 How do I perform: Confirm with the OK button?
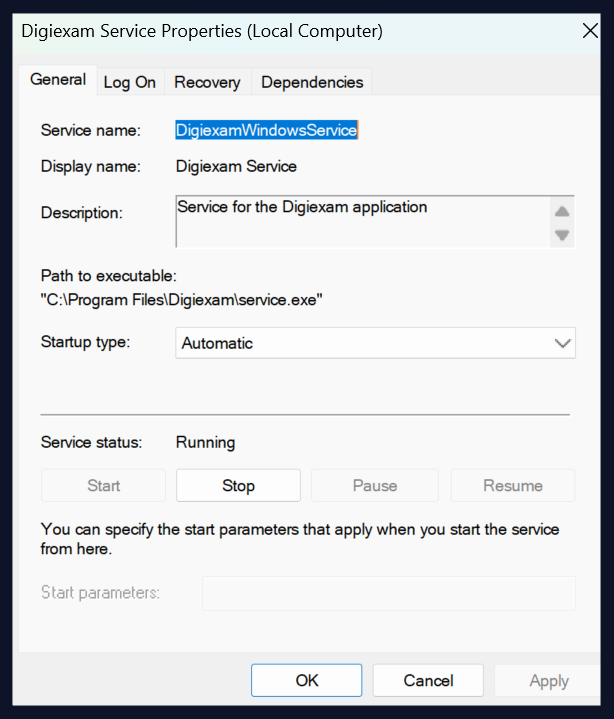pos(307,680)
